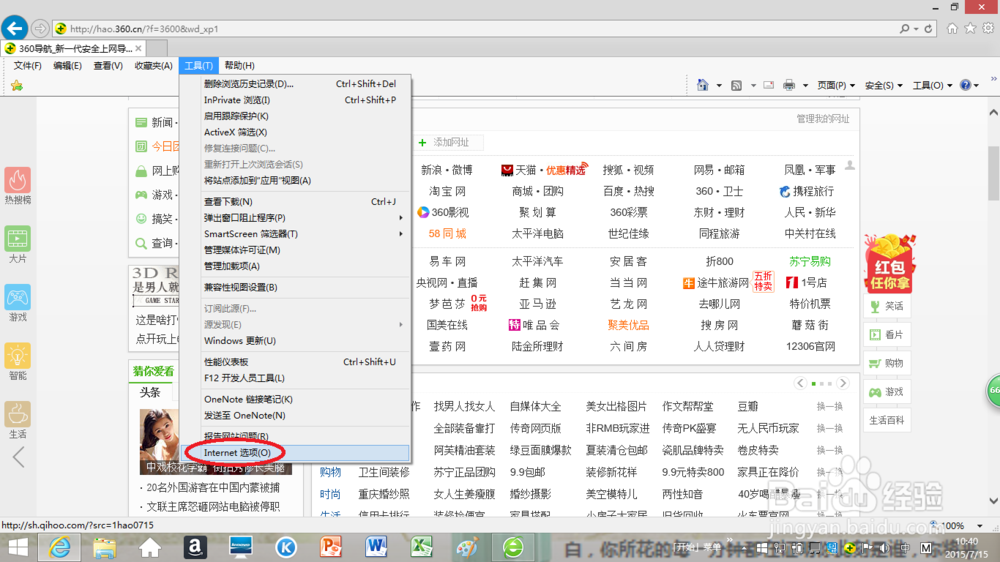Open PowerPoint on taskbar
The height and width of the screenshot is (562, 1000).
331,547
